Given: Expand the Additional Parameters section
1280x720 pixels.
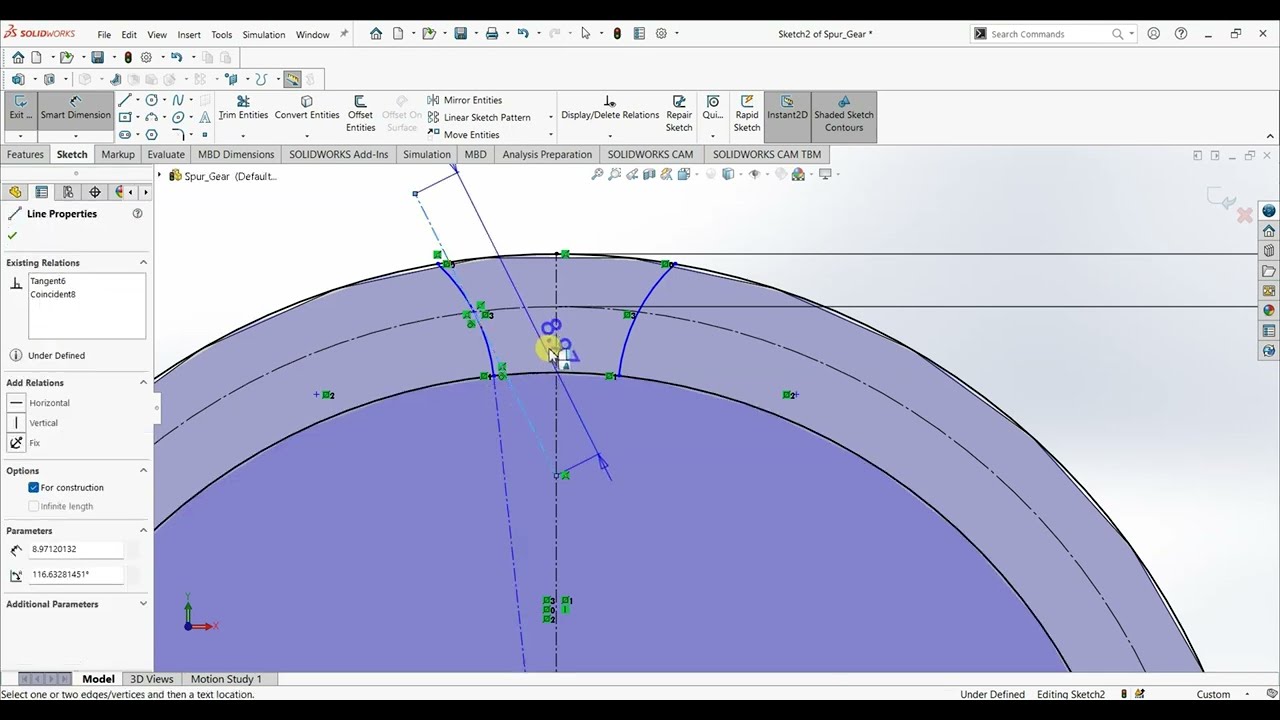Looking at the screenshot, I should click(x=143, y=604).
